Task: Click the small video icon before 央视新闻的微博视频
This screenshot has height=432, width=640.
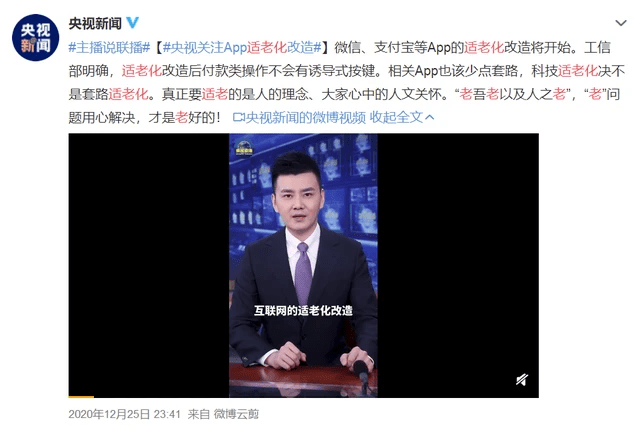Action: 238,118
